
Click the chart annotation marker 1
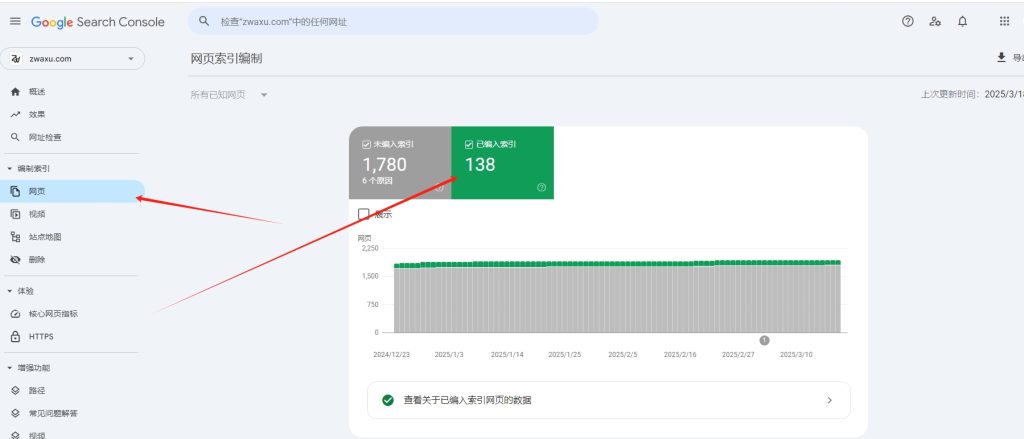coord(764,340)
